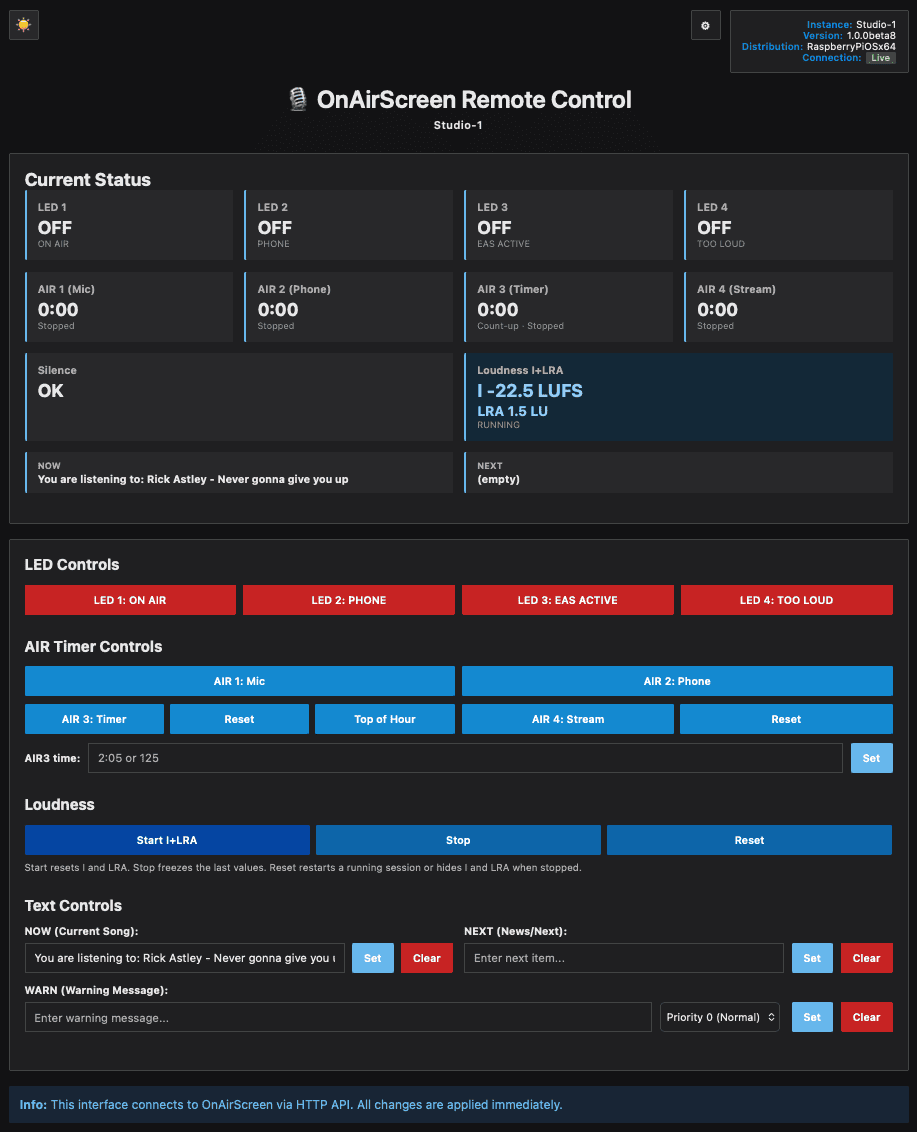
Task: Clear the NOW current song text
Action: (427, 958)
